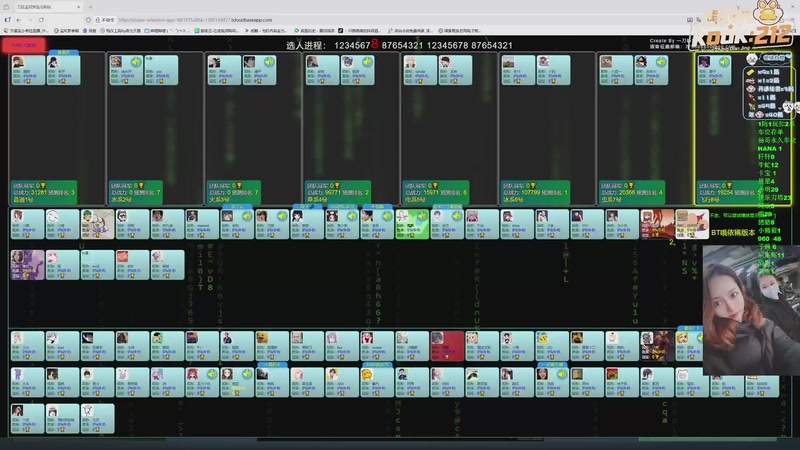The width and height of the screenshot is (800, 450).
Task: Select the green highlighted player card
Action: (x=412, y=224)
